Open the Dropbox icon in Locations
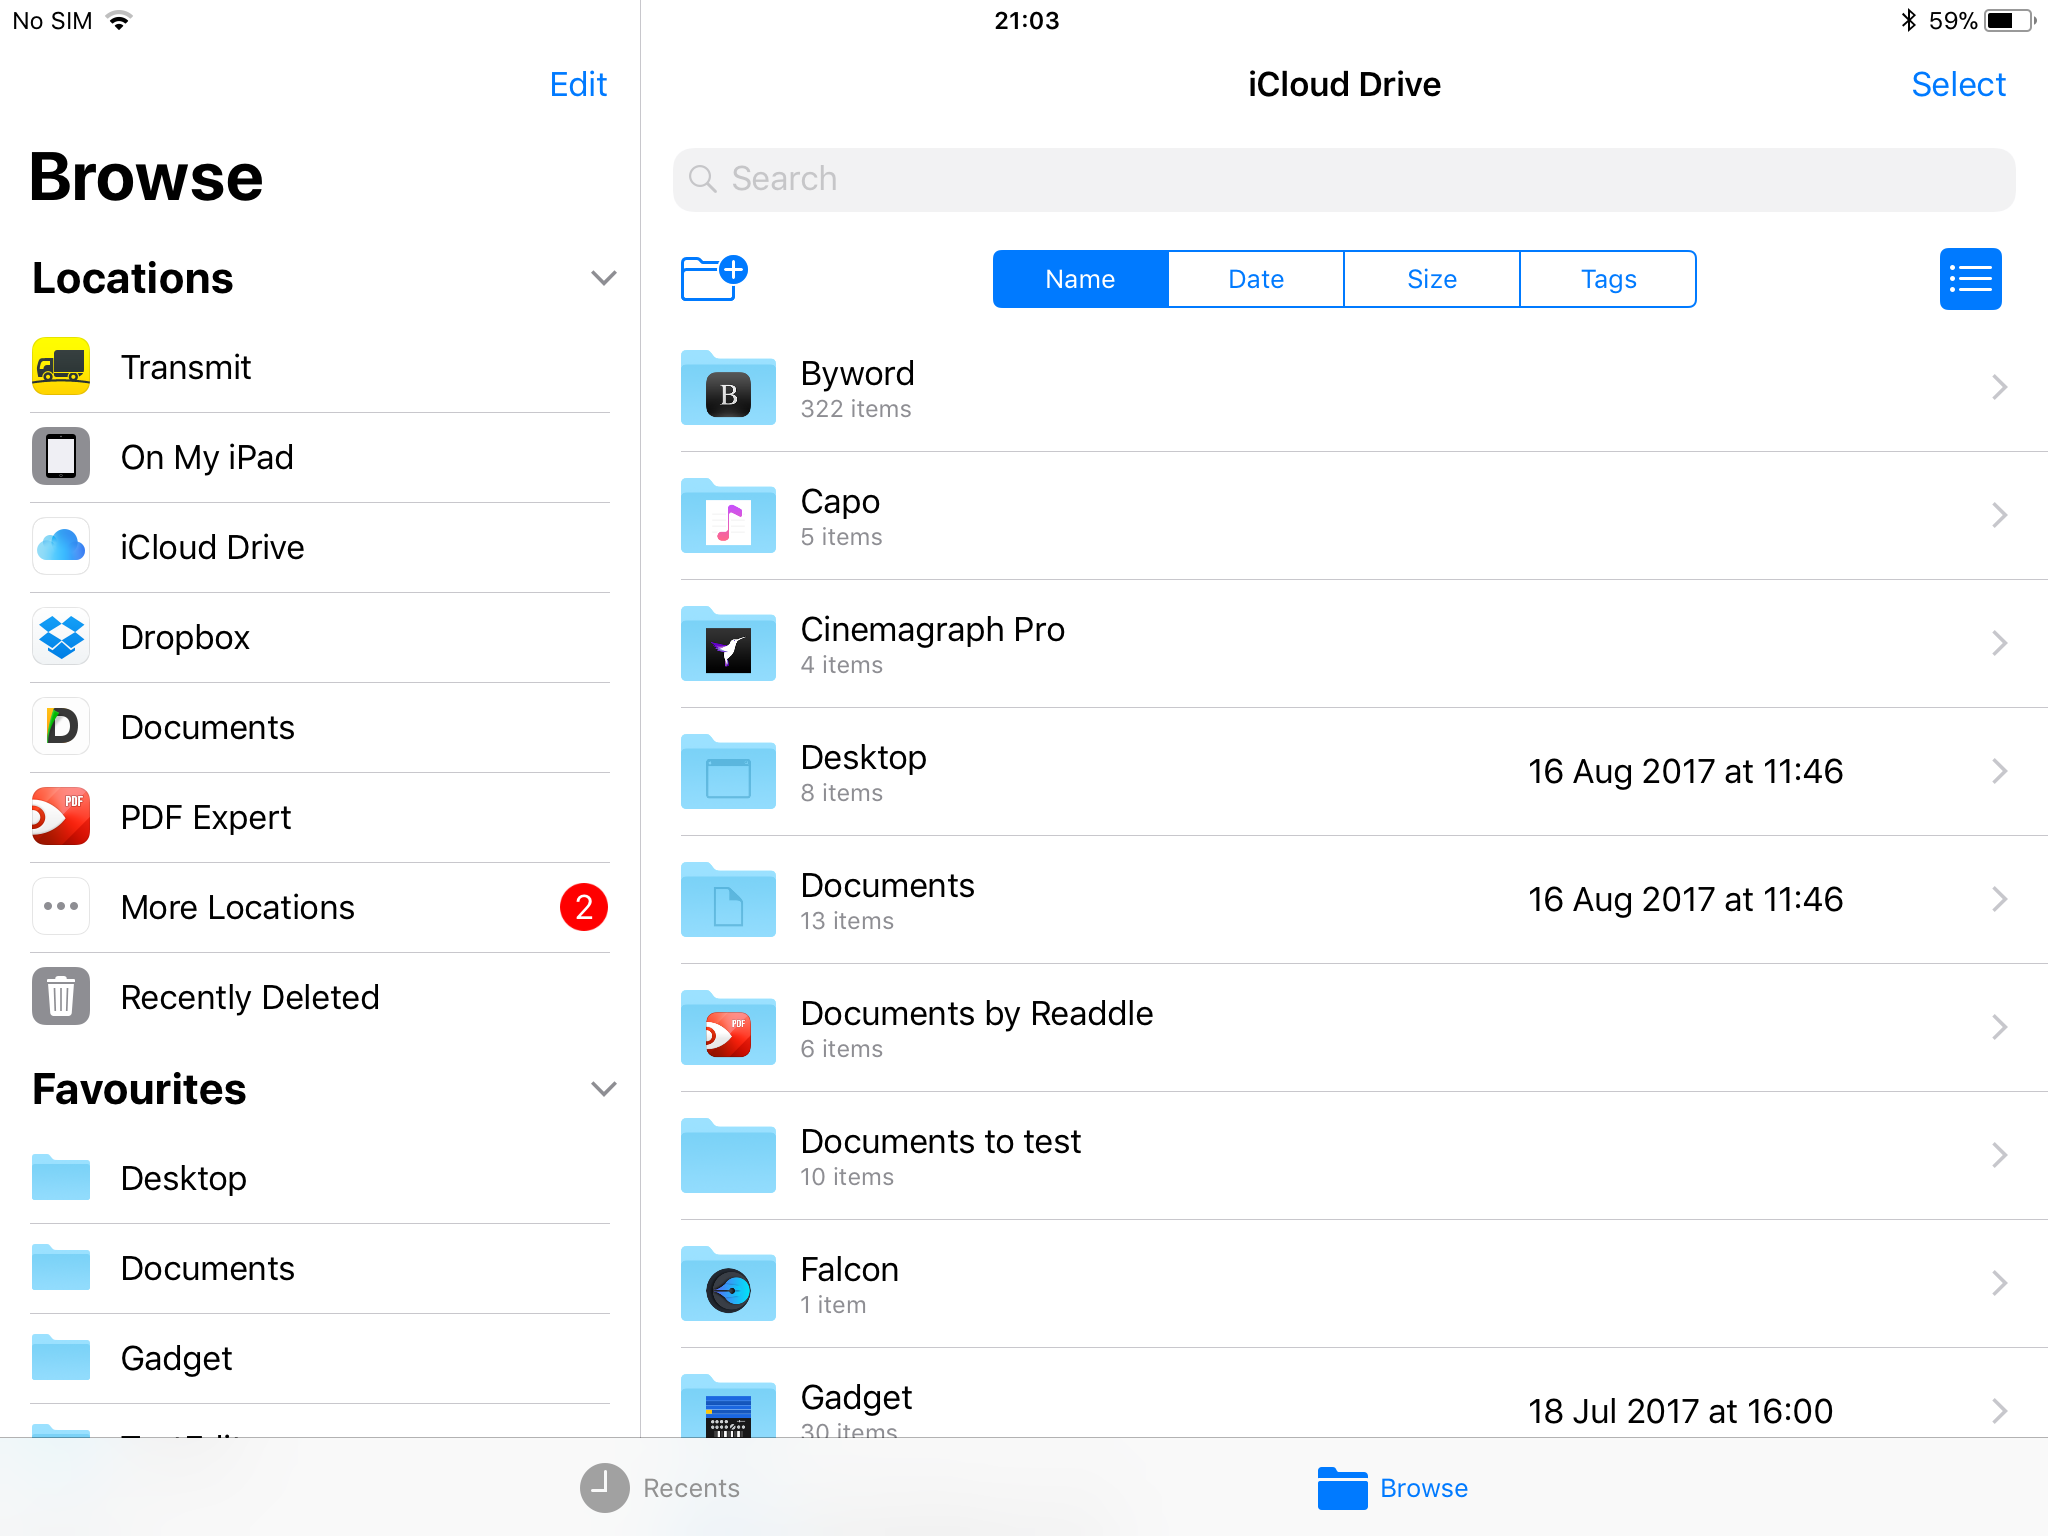Viewport: 2048px width, 1536px height. 61,637
